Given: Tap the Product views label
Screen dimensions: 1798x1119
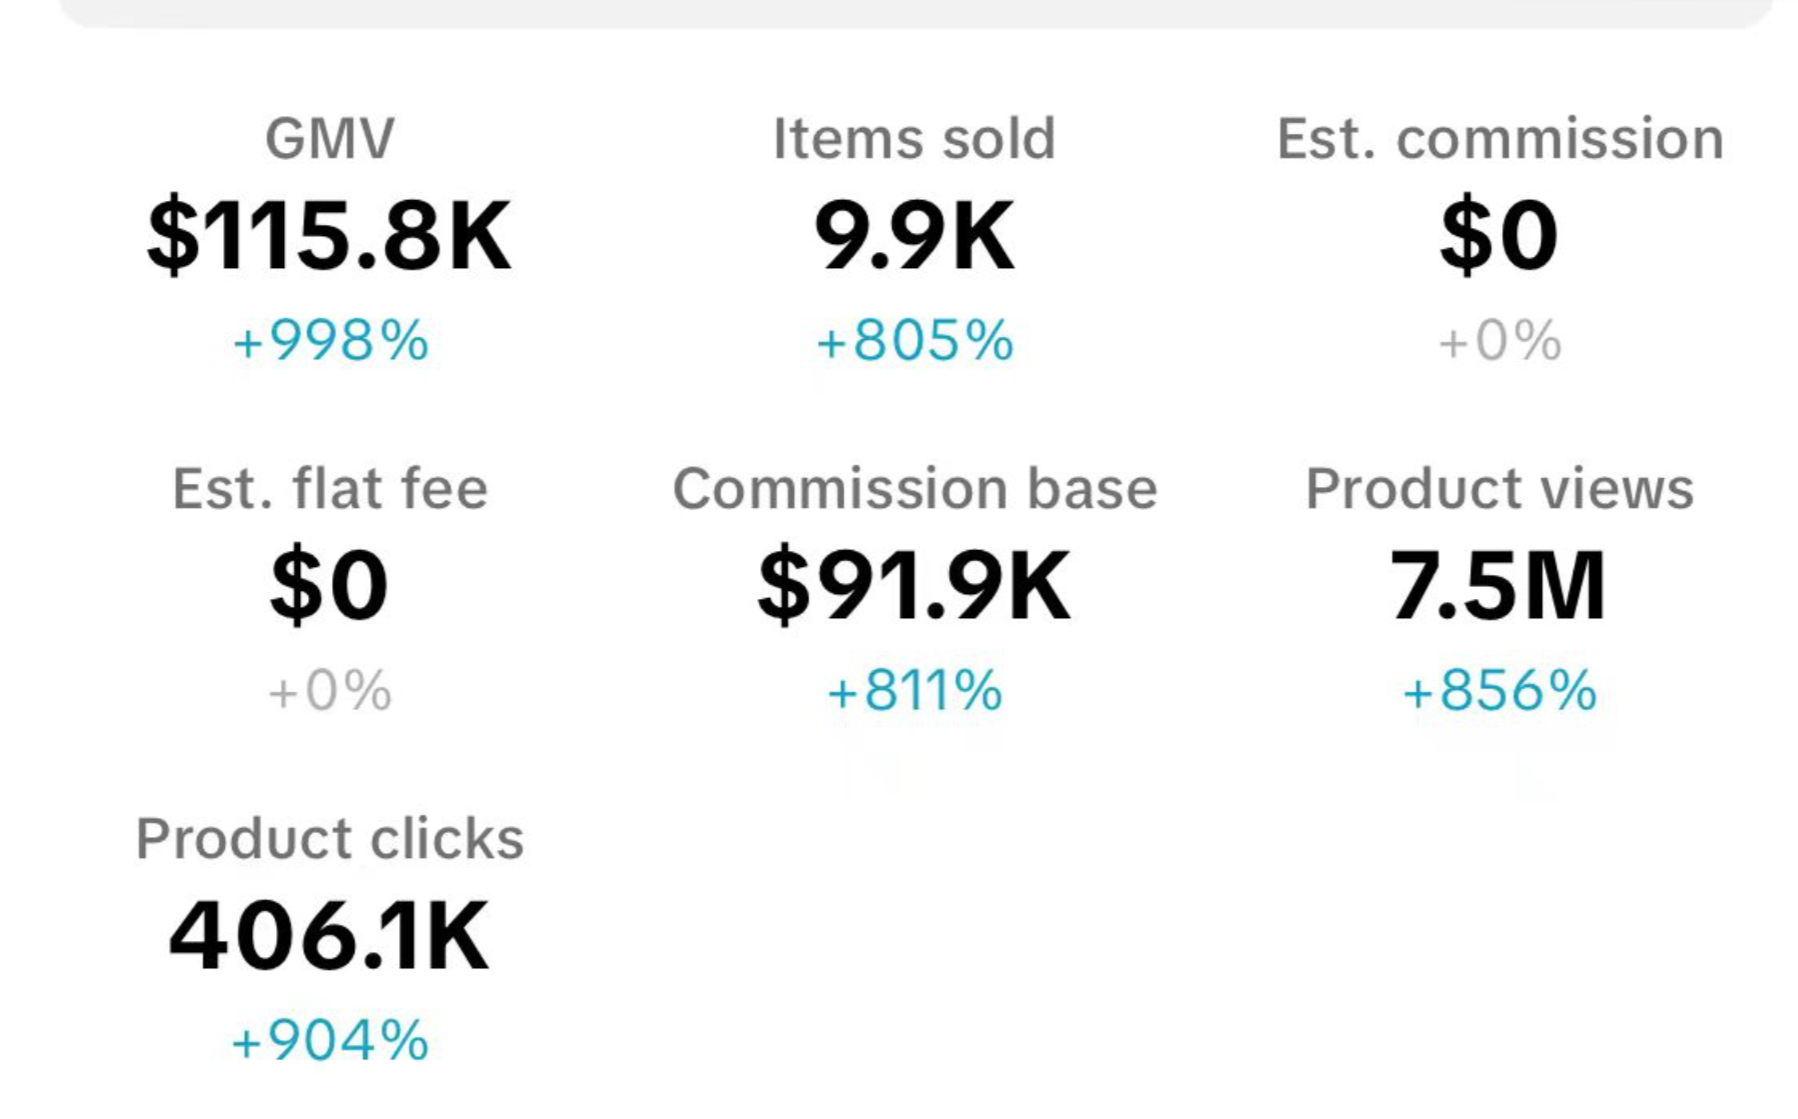Looking at the screenshot, I should click(x=1499, y=488).
